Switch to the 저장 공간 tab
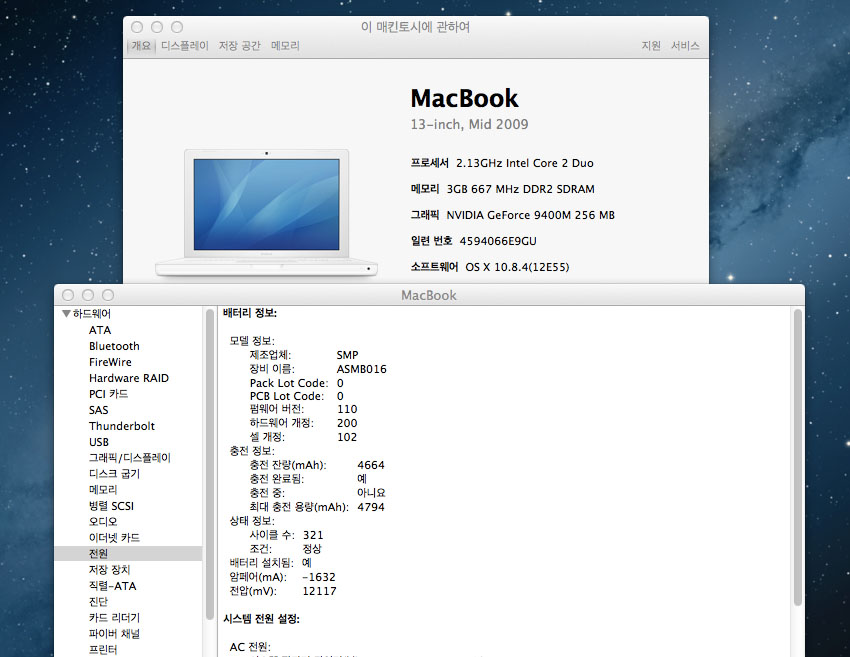Image resolution: width=850 pixels, height=657 pixels. pyautogui.click(x=239, y=46)
